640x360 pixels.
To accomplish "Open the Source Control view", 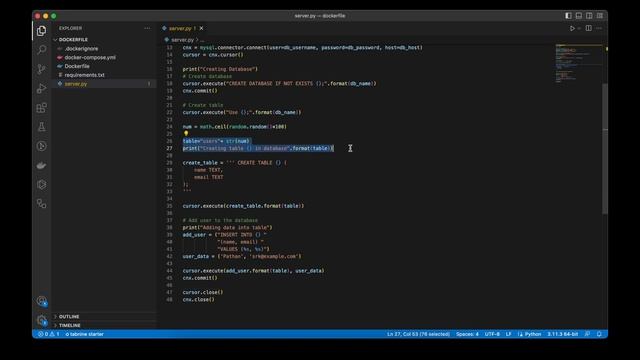I will [x=41, y=69].
